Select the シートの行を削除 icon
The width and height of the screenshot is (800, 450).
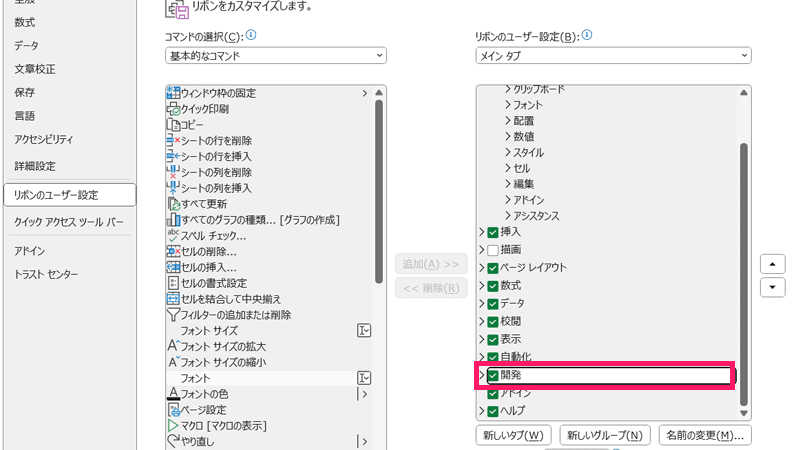pos(173,140)
